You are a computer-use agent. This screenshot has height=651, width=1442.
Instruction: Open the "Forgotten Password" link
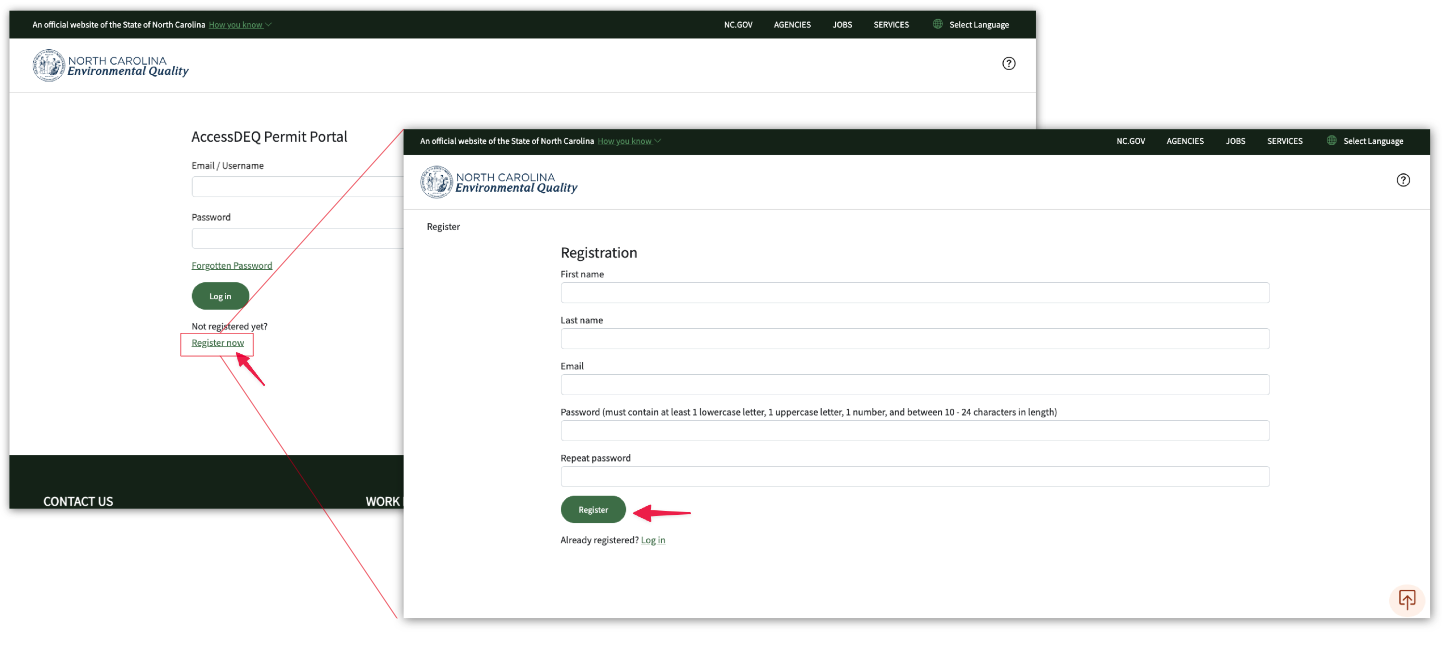[232, 265]
